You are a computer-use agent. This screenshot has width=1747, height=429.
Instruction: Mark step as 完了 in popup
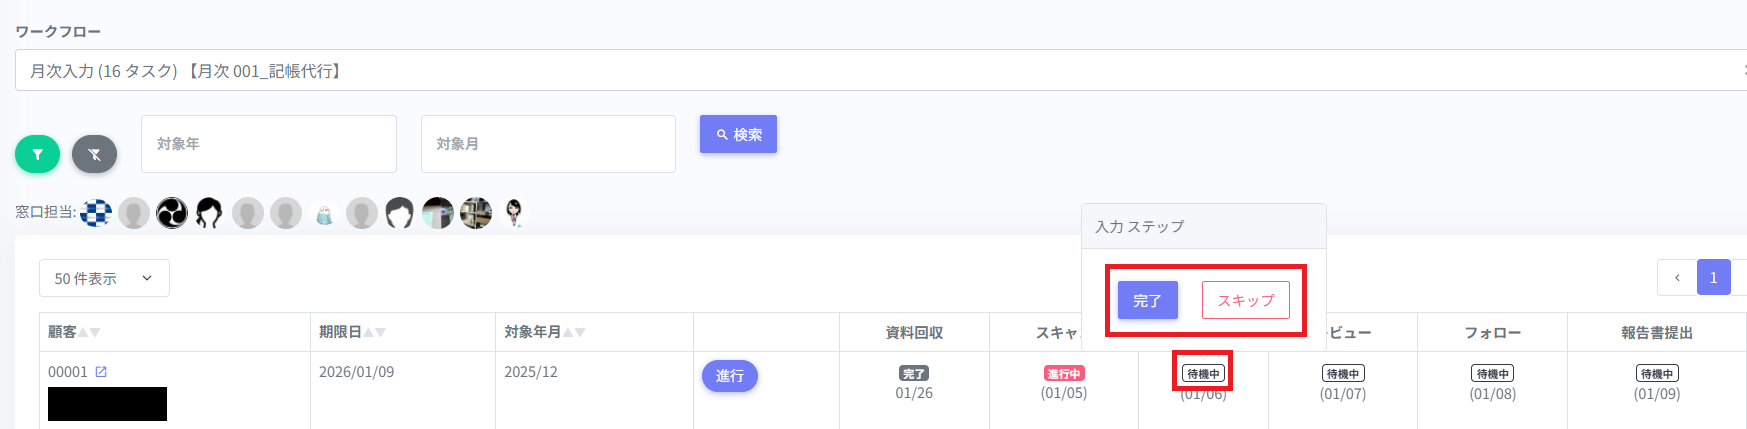[1147, 300]
